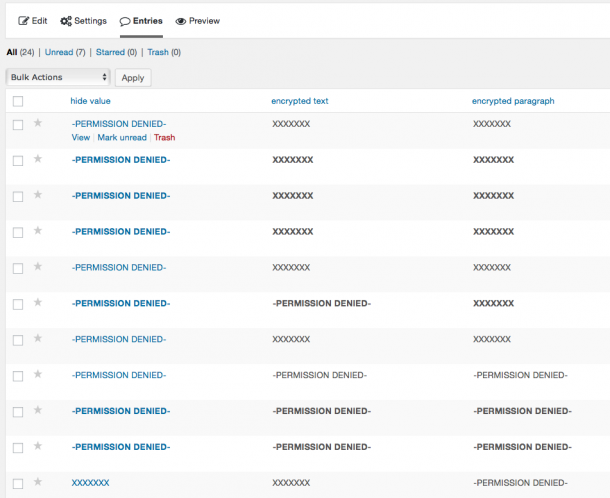Image resolution: width=610 pixels, height=498 pixels.
Task: Click the Apply button
Action: pyautogui.click(x=133, y=77)
